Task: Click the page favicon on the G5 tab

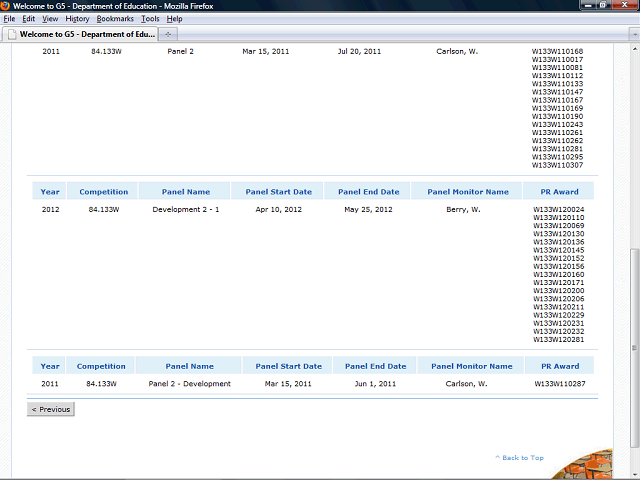Action: pyautogui.click(x=10, y=33)
